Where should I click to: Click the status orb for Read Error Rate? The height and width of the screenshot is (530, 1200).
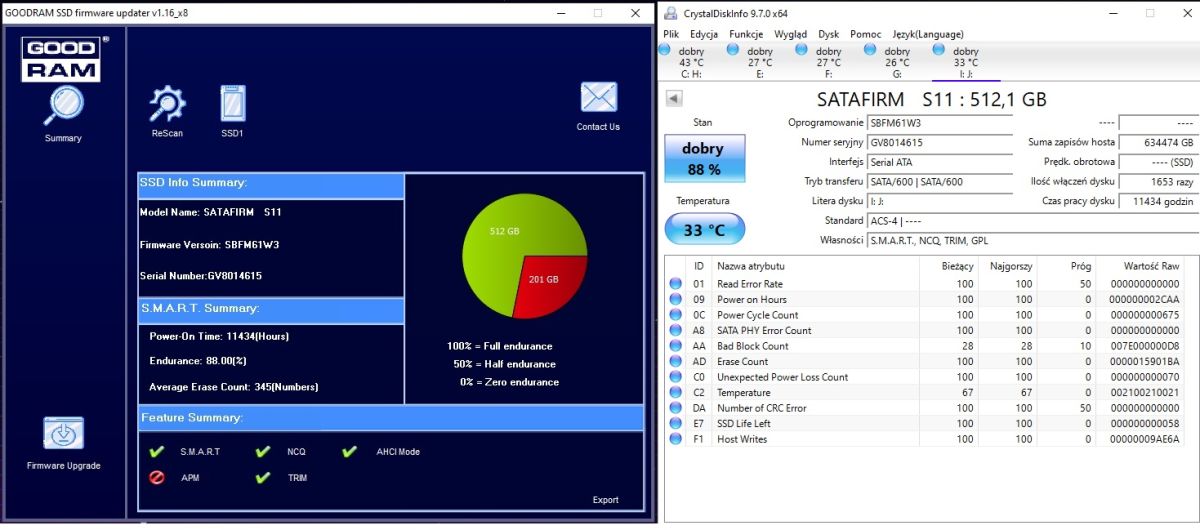pyautogui.click(x=676, y=284)
